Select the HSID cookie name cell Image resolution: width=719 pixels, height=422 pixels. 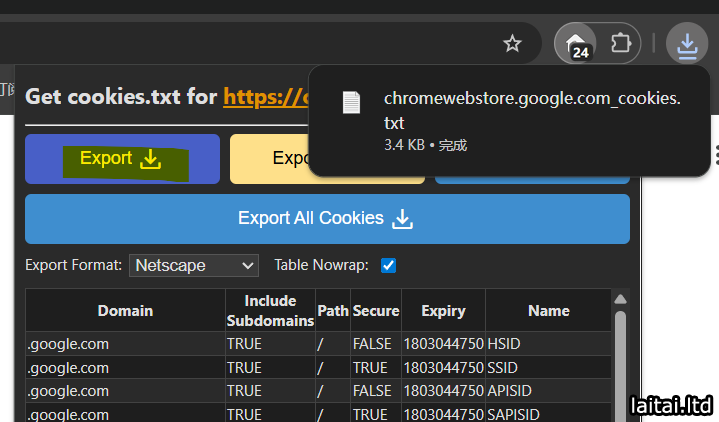[504, 344]
